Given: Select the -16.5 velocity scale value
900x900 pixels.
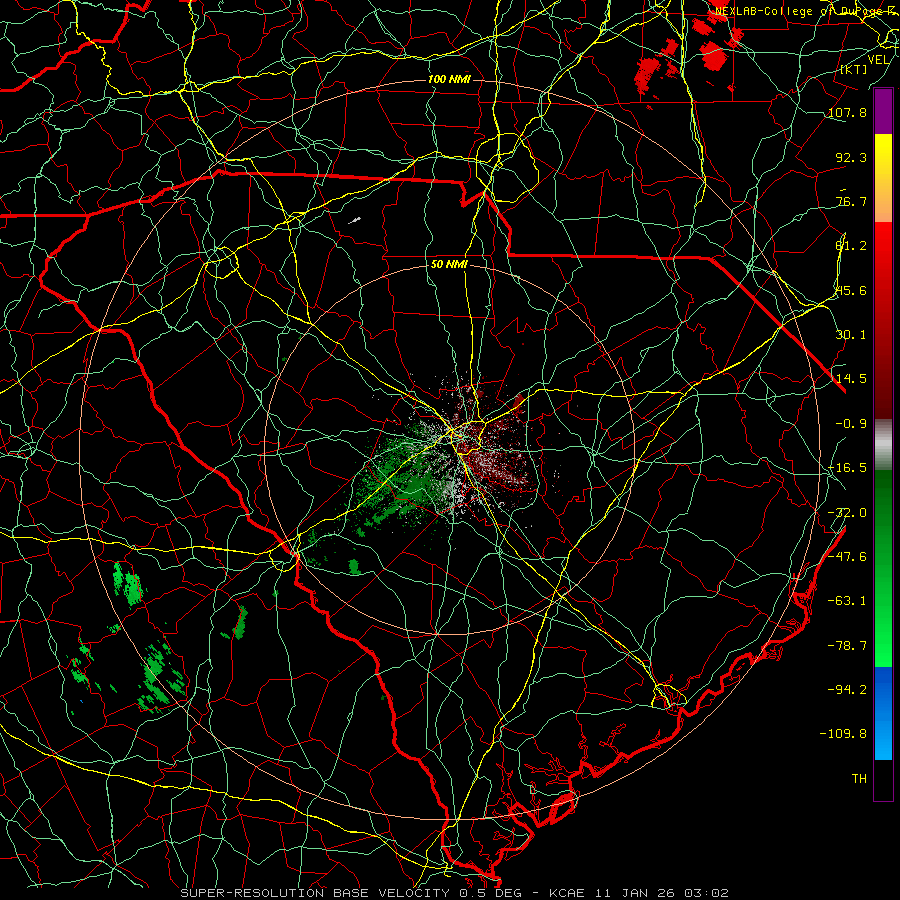Looking at the screenshot, I should [847, 468].
